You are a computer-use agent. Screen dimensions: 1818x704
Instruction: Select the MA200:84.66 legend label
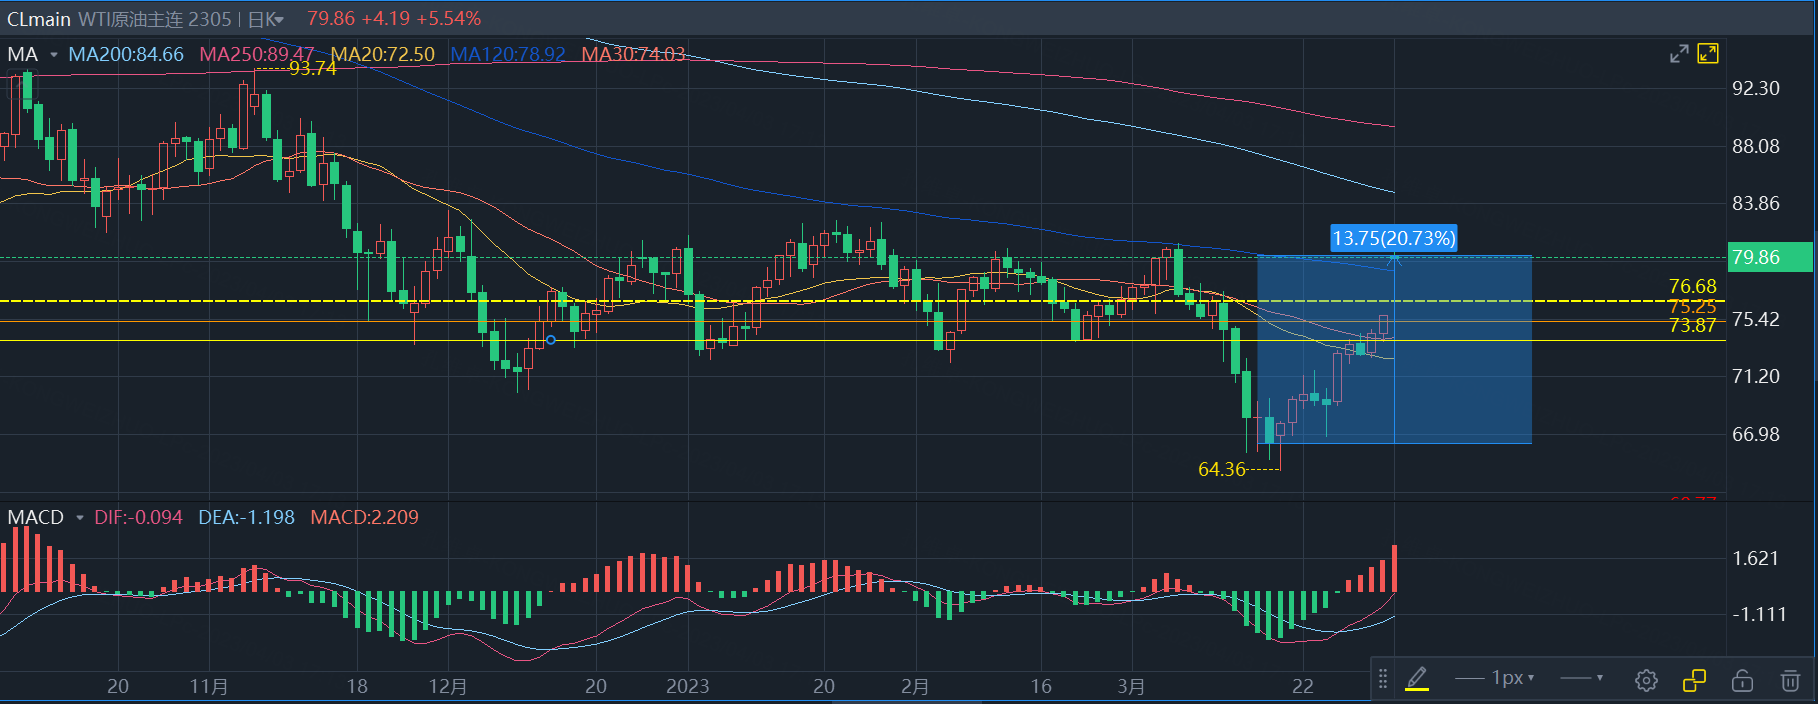click(126, 54)
